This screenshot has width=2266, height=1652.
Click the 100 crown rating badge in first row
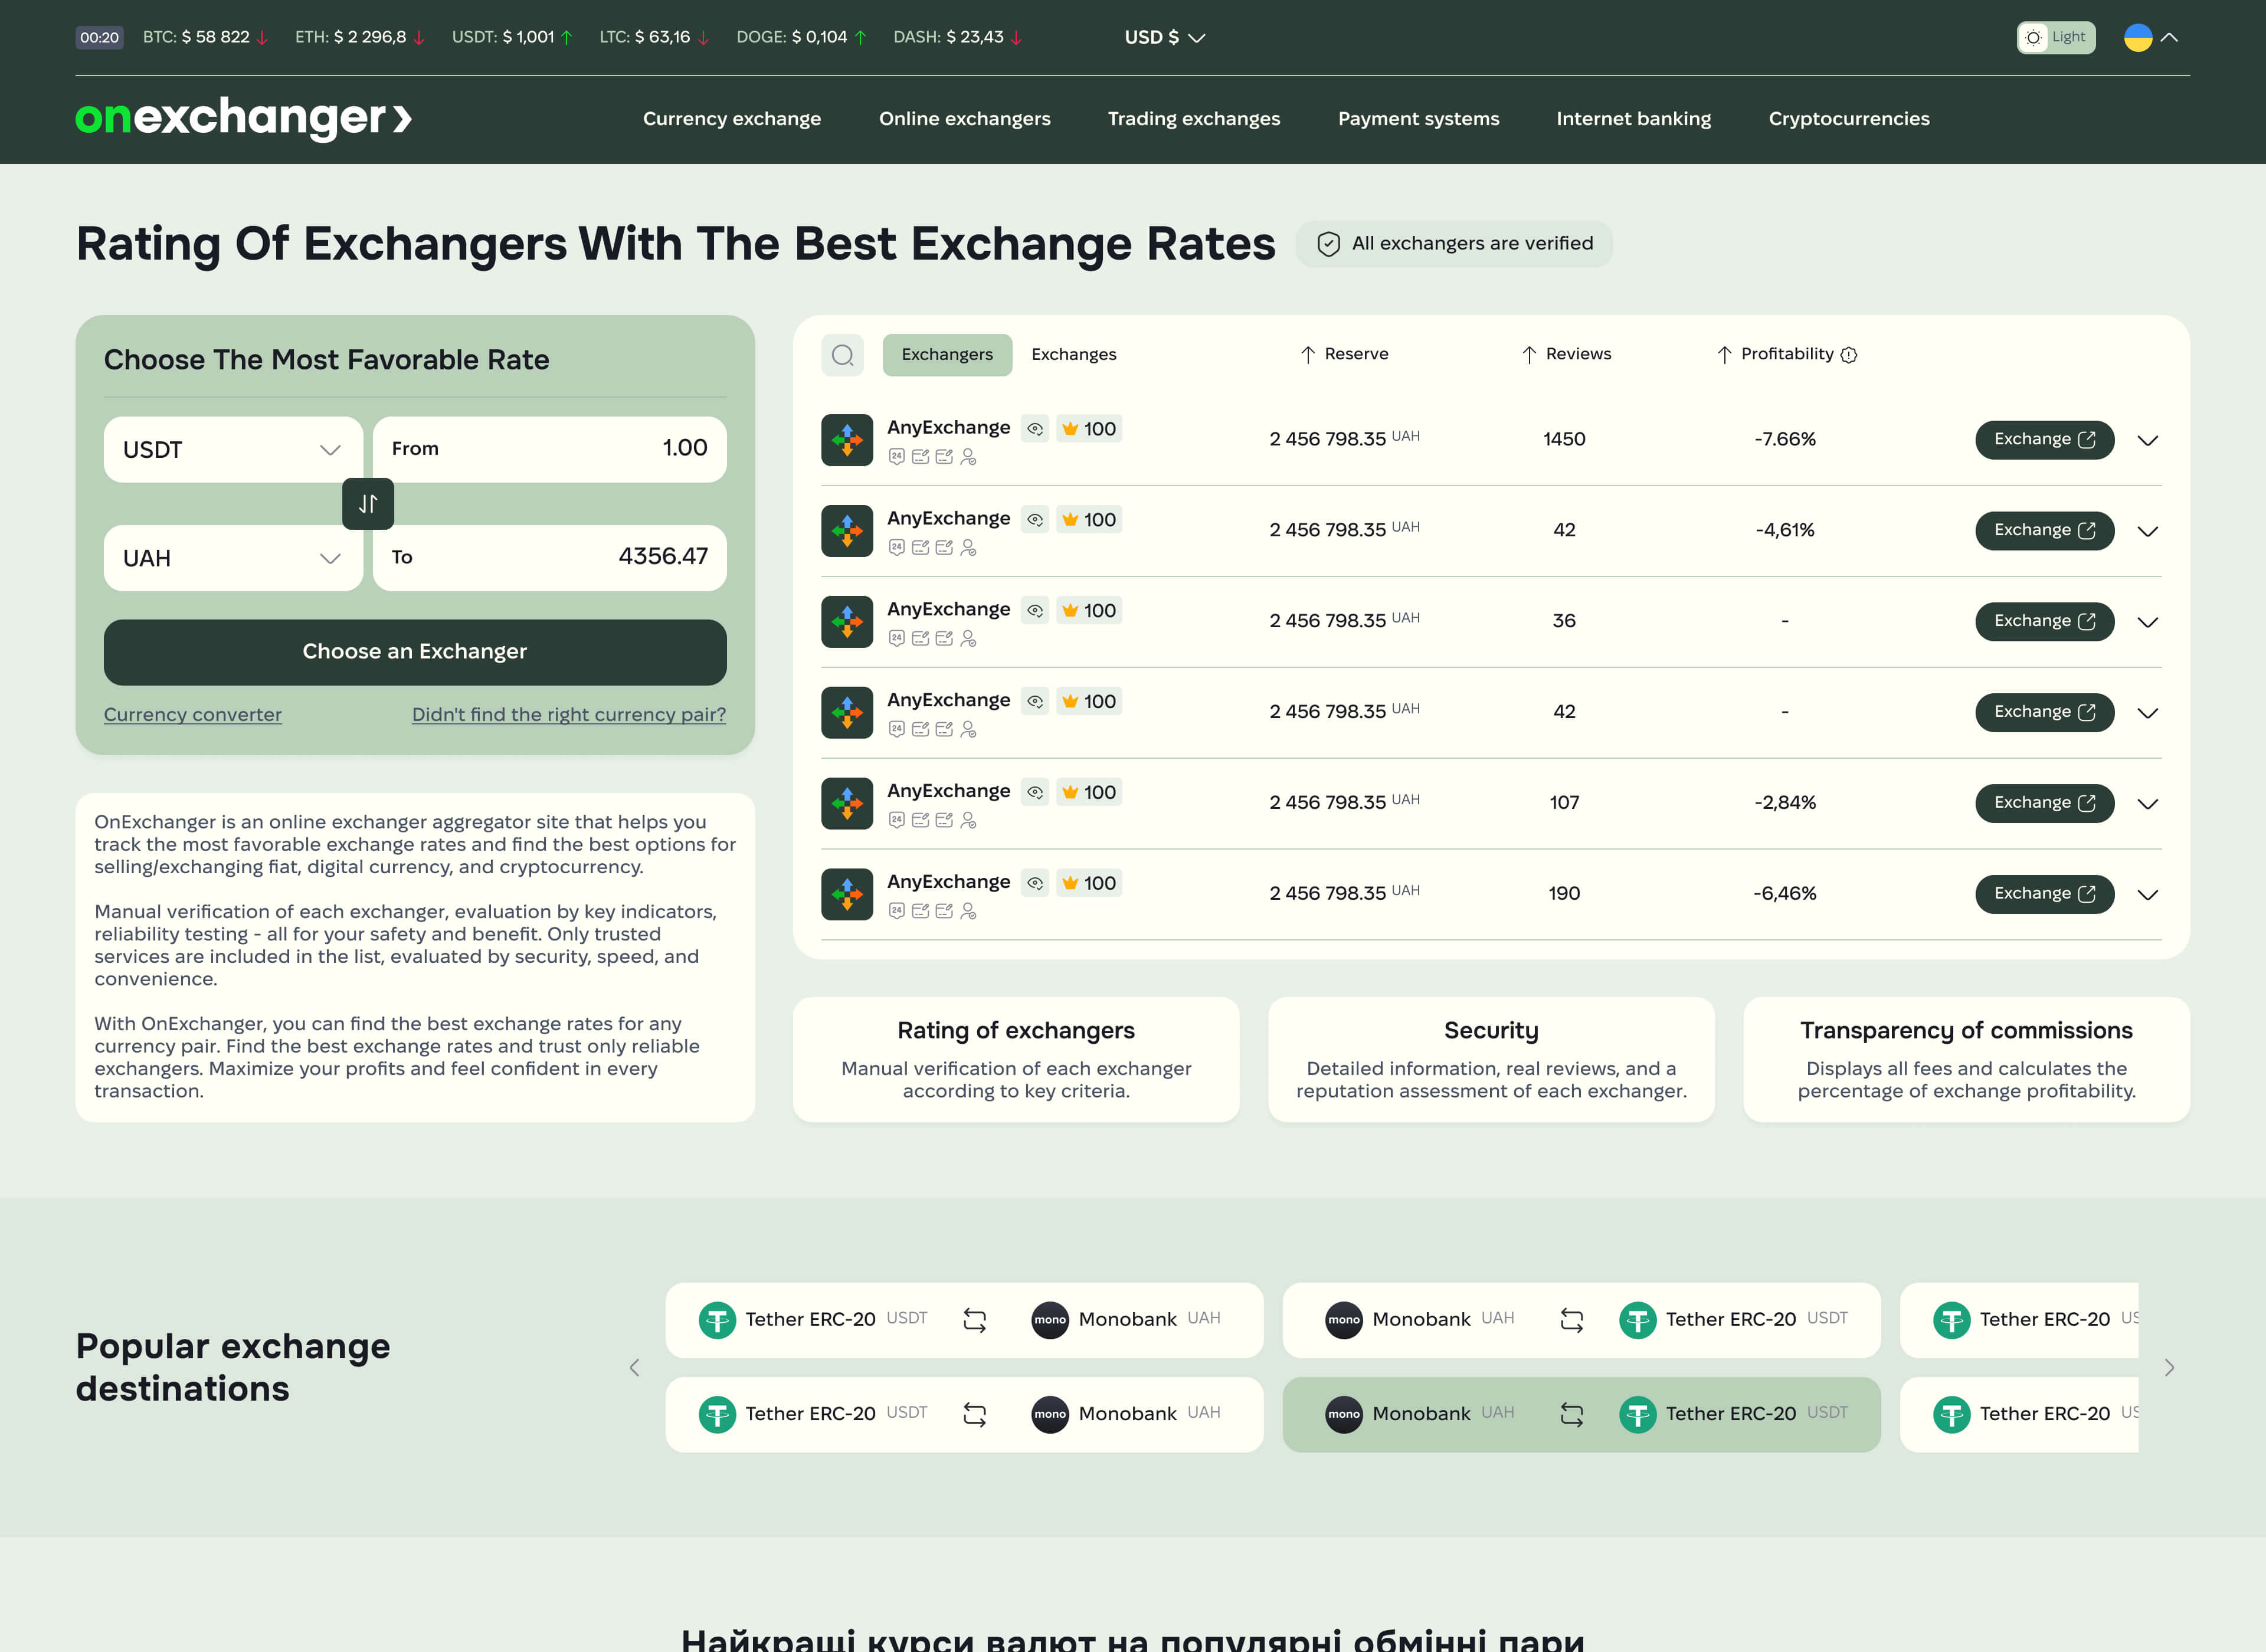(1089, 429)
